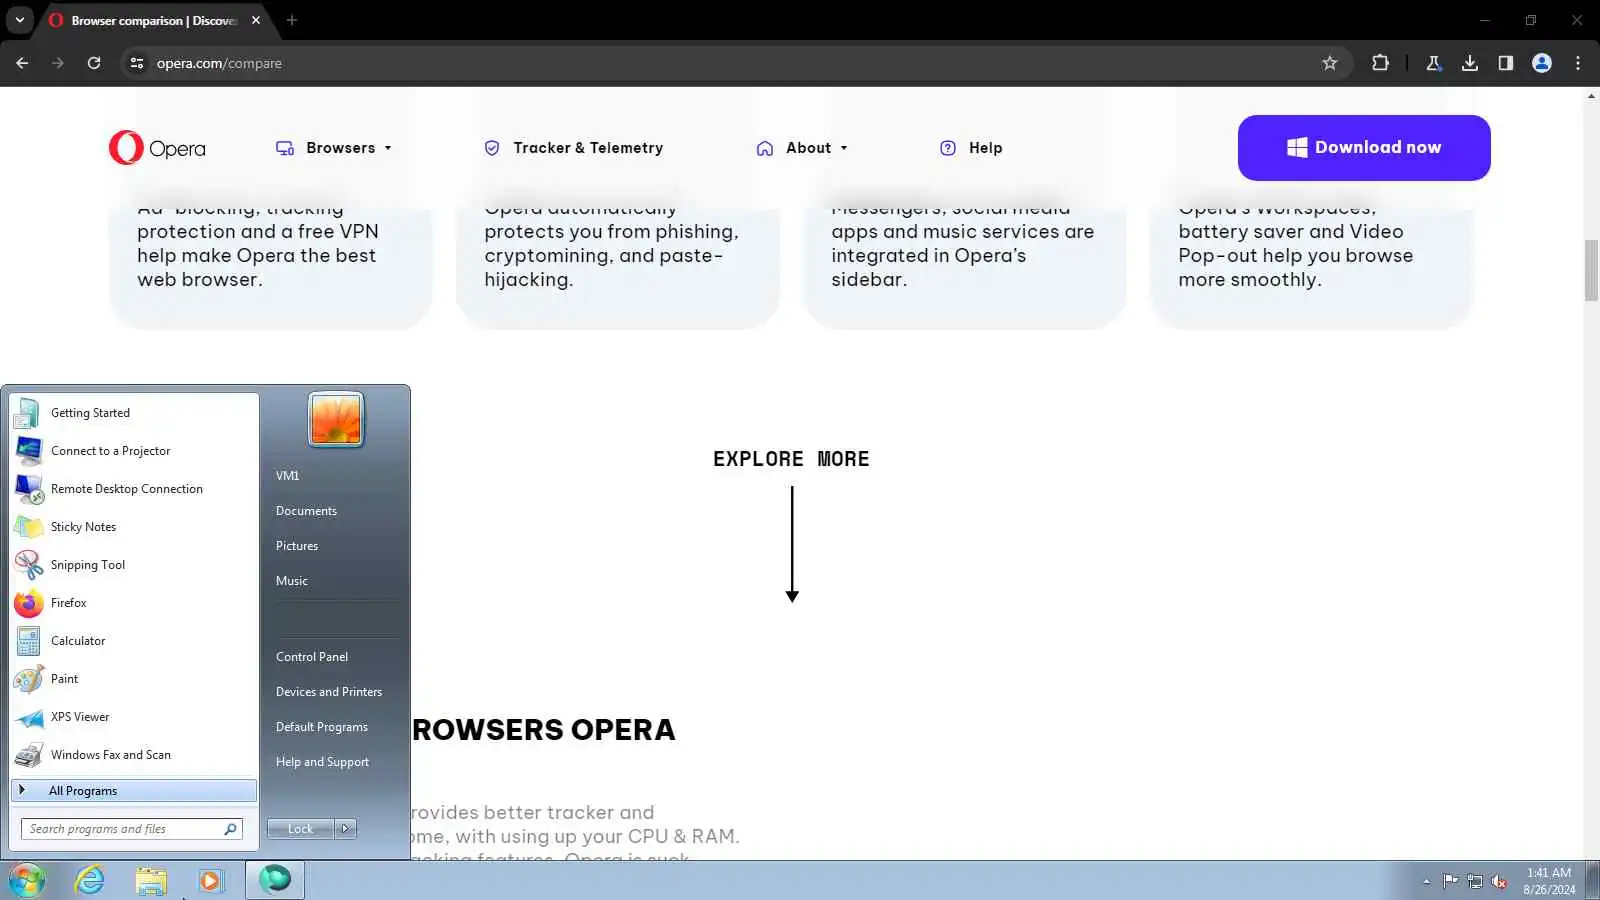Screen dimensions: 1600x900
Task: Open Windows Fax and Scan
Action: pos(134,755)
